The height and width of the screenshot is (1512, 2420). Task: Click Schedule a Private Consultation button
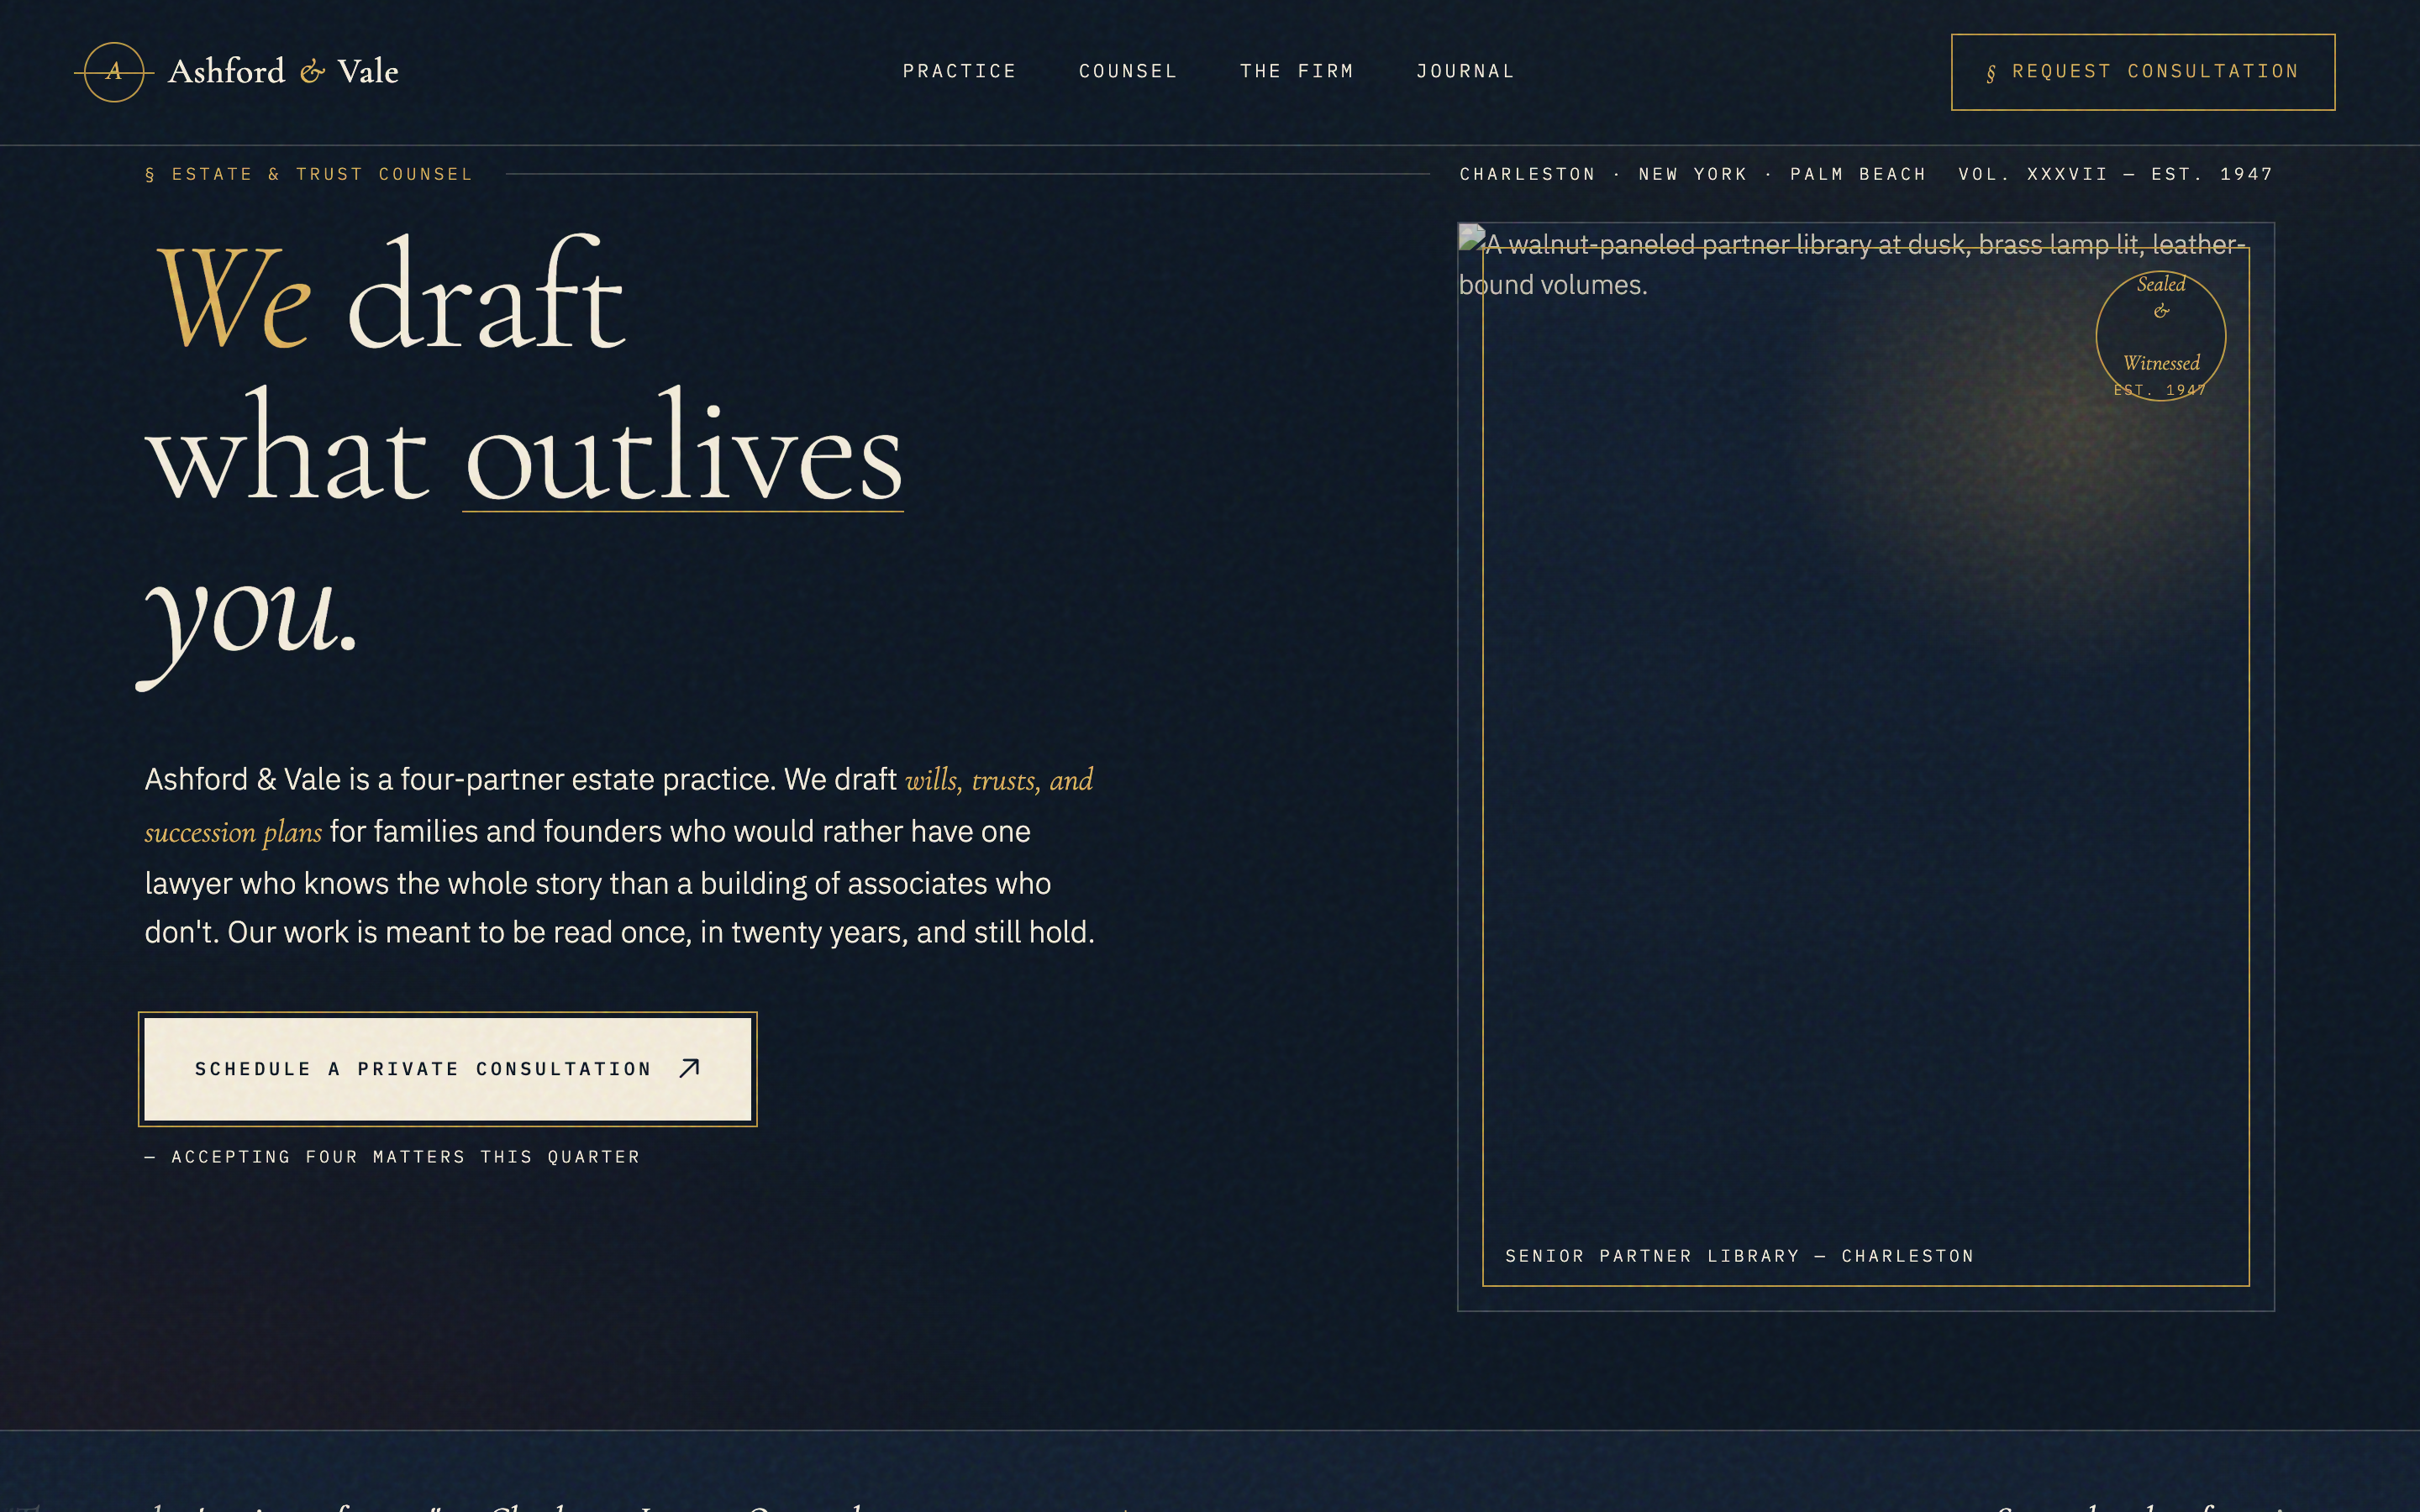pos(447,1069)
